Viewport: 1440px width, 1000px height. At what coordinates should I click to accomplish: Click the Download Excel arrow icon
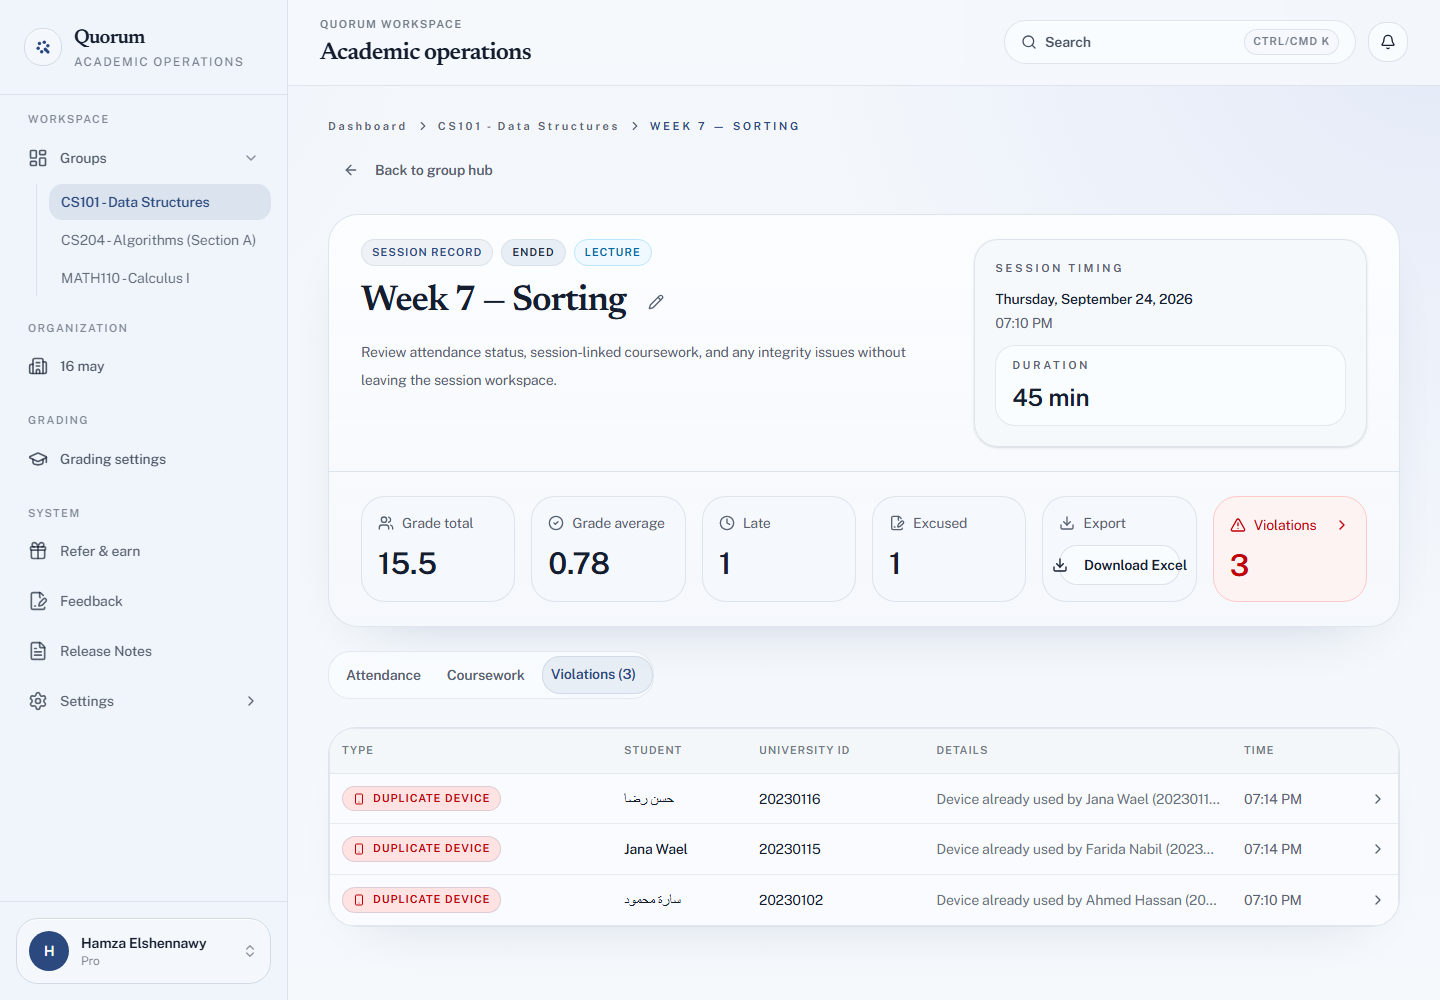pos(1060,565)
